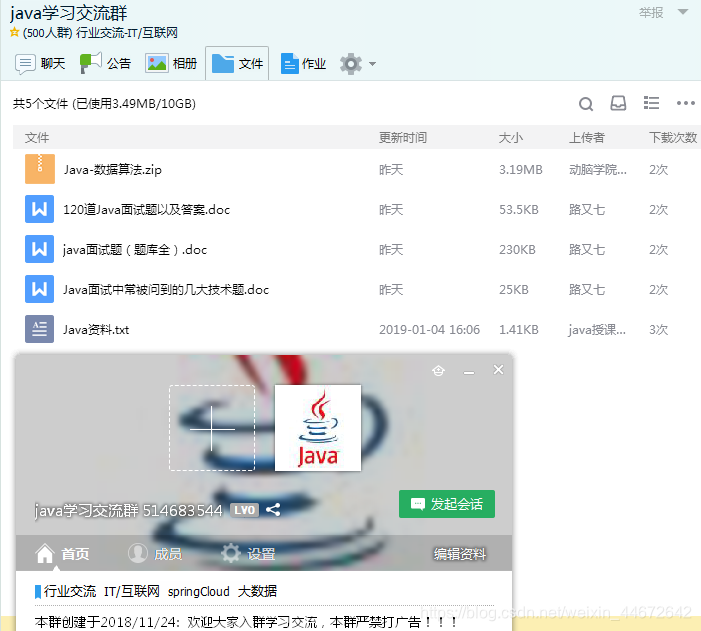Image resolution: width=701 pixels, height=631 pixels.
Task: Click the springCloud tag
Action: point(198,591)
